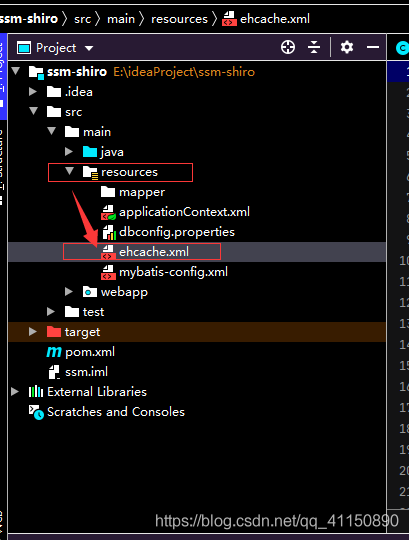Viewport: 409px width, 540px height.
Task: Collapse the src folder arrow
Action: (x=33, y=111)
